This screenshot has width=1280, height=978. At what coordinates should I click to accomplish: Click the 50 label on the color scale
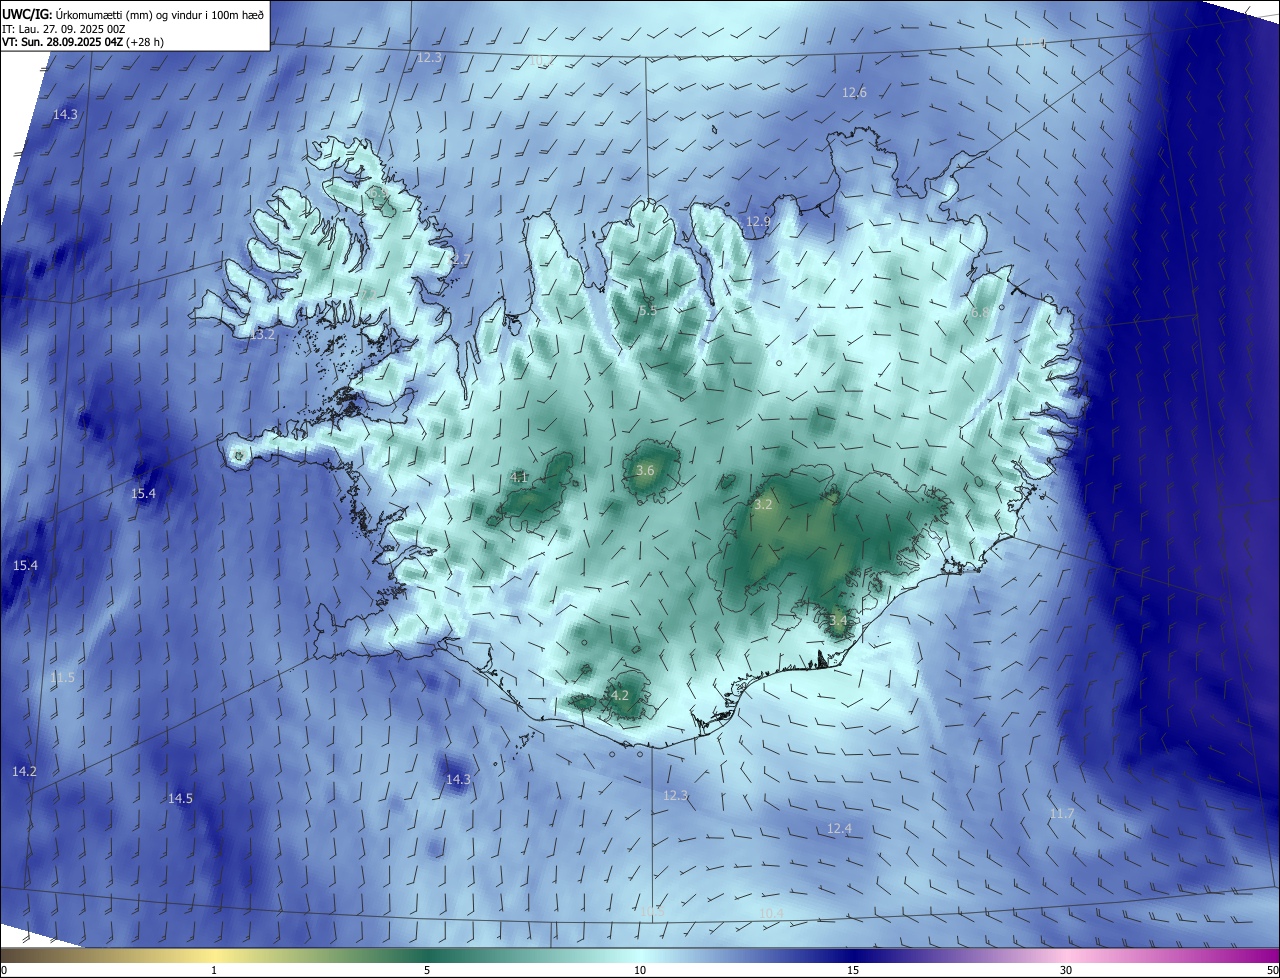1272,970
